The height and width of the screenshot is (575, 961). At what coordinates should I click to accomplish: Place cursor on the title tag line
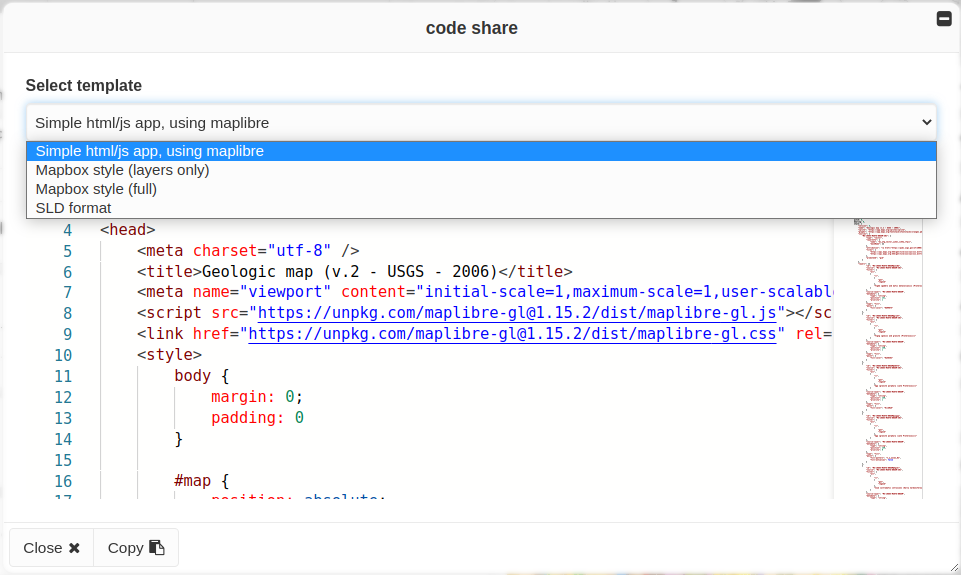coord(355,271)
